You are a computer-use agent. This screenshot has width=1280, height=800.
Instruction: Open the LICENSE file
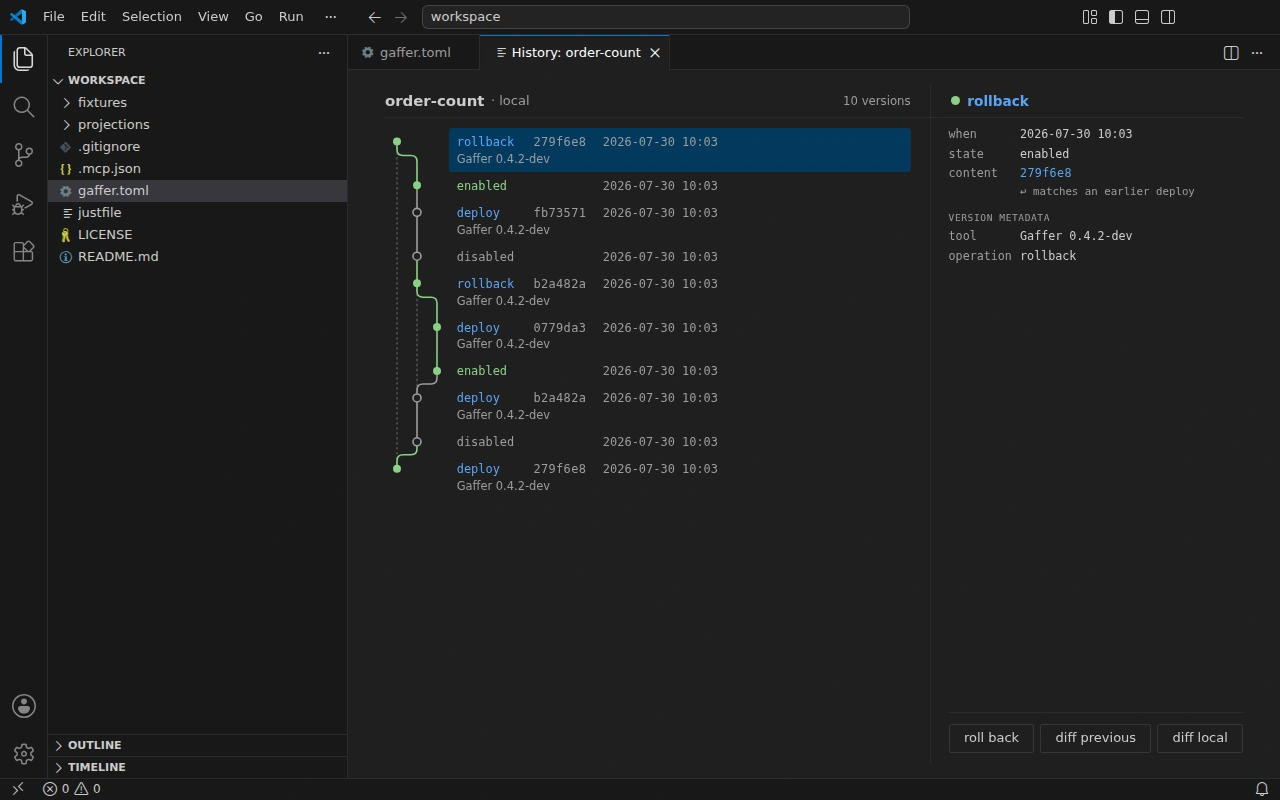(198, 234)
